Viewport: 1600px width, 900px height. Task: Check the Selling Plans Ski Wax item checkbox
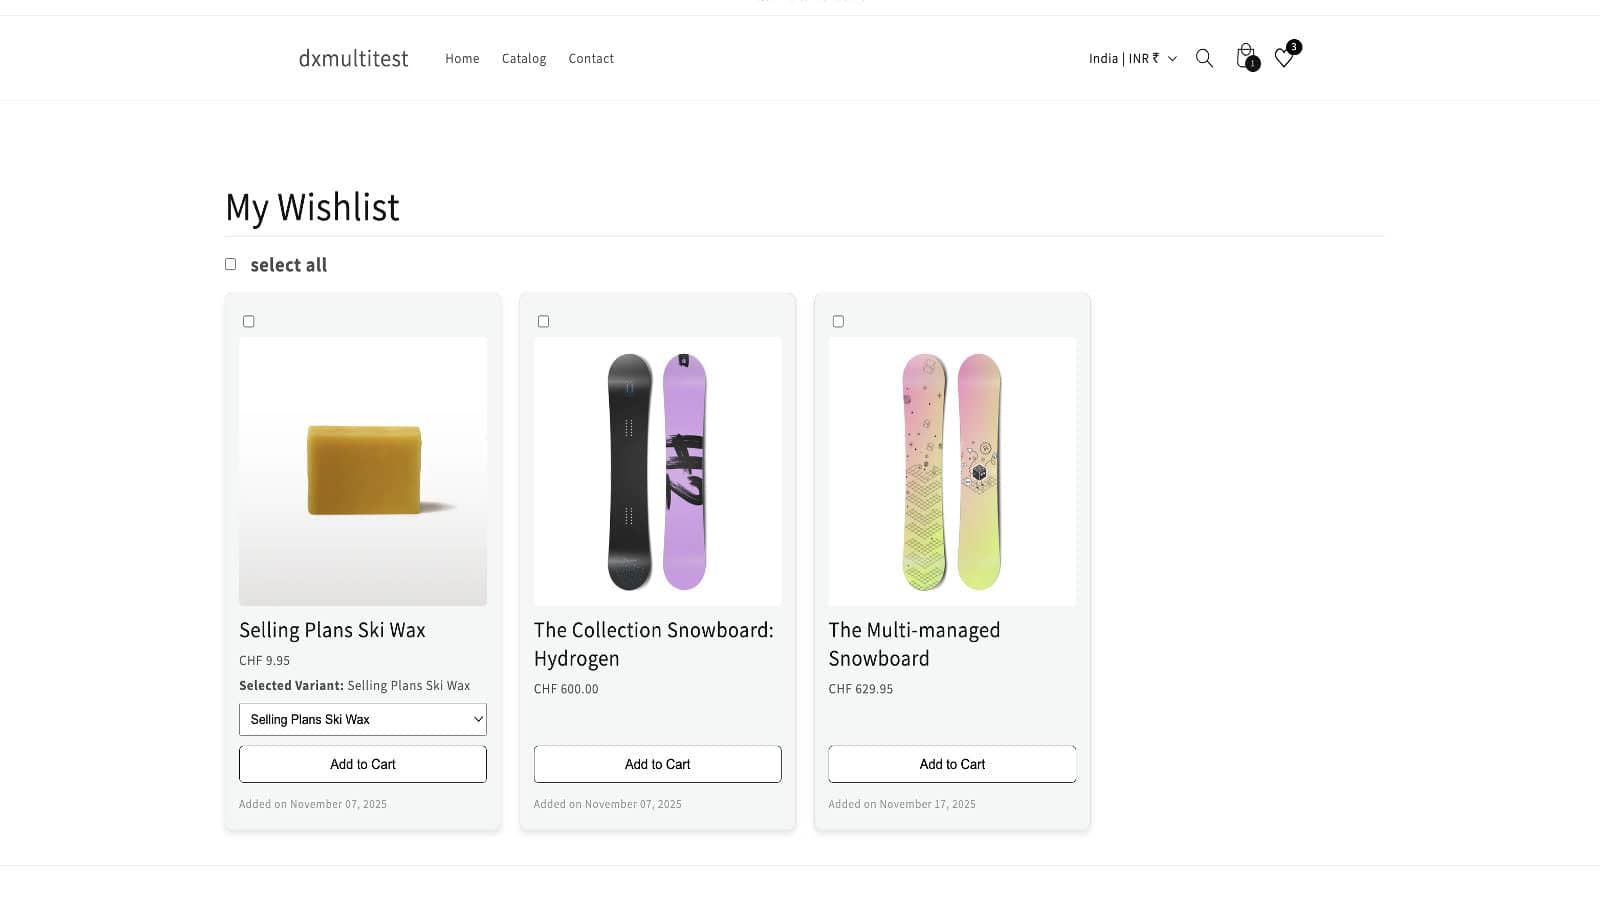click(248, 321)
